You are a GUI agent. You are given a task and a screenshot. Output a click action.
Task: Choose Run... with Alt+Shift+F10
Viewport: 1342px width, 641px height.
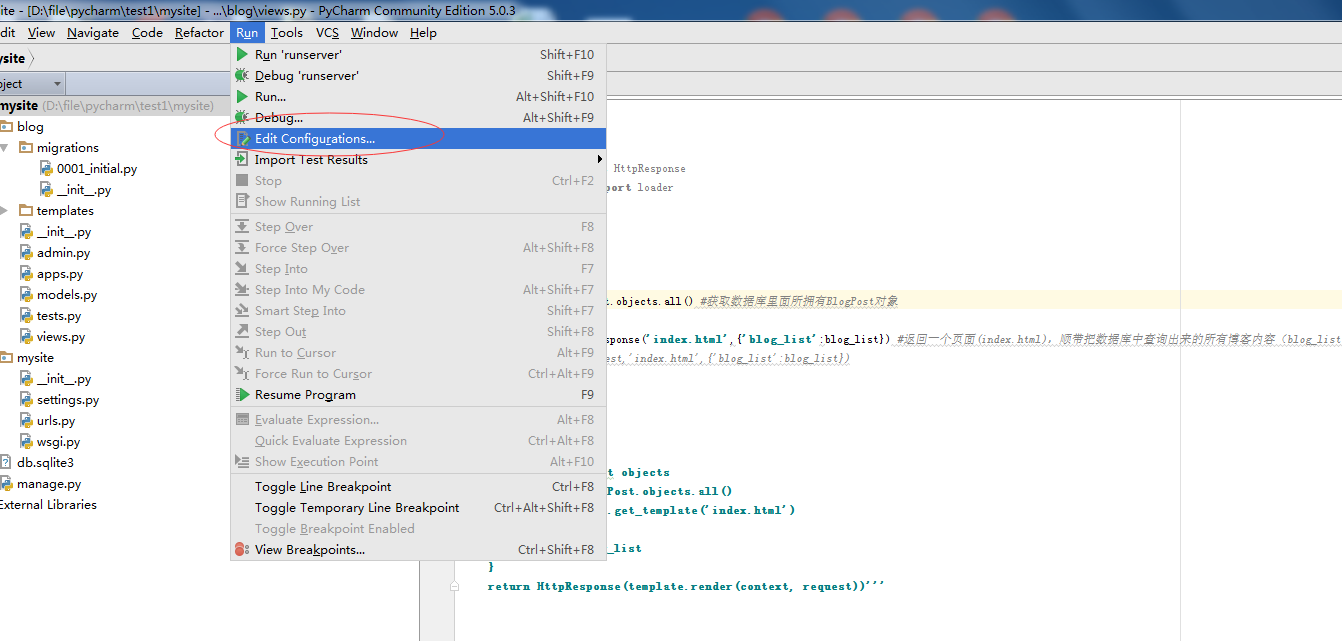[x=418, y=97]
